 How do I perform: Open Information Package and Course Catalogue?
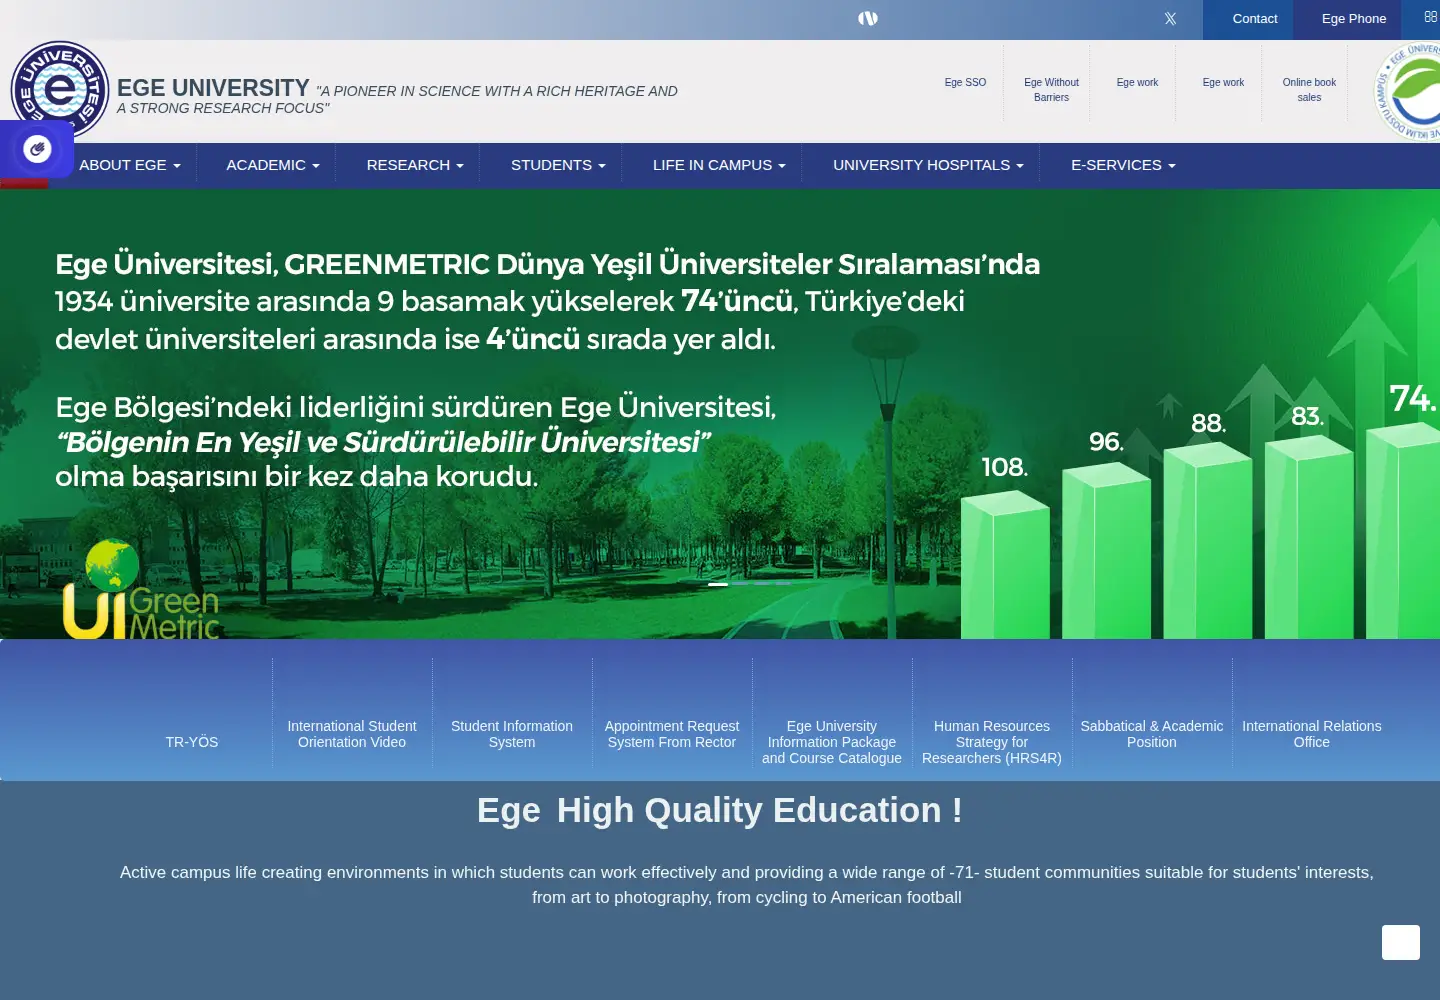pos(832,742)
